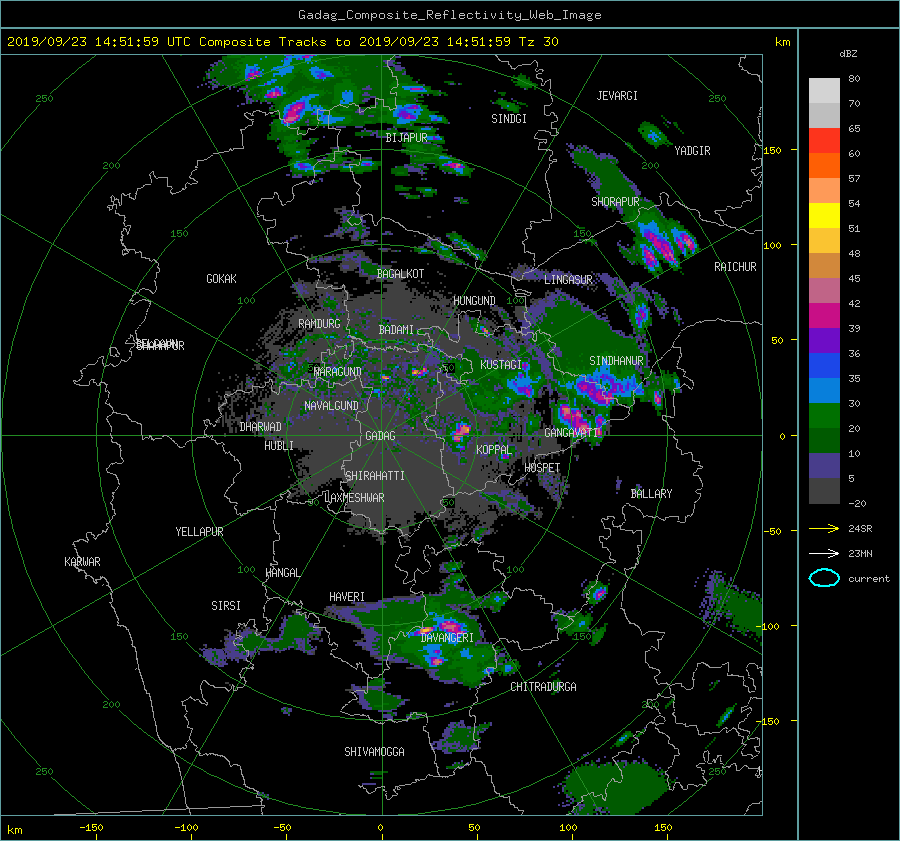Screen dimensions: 900x841
Task: Click the BIJAPUR city label
Action: pyautogui.click(x=406, y=138)
